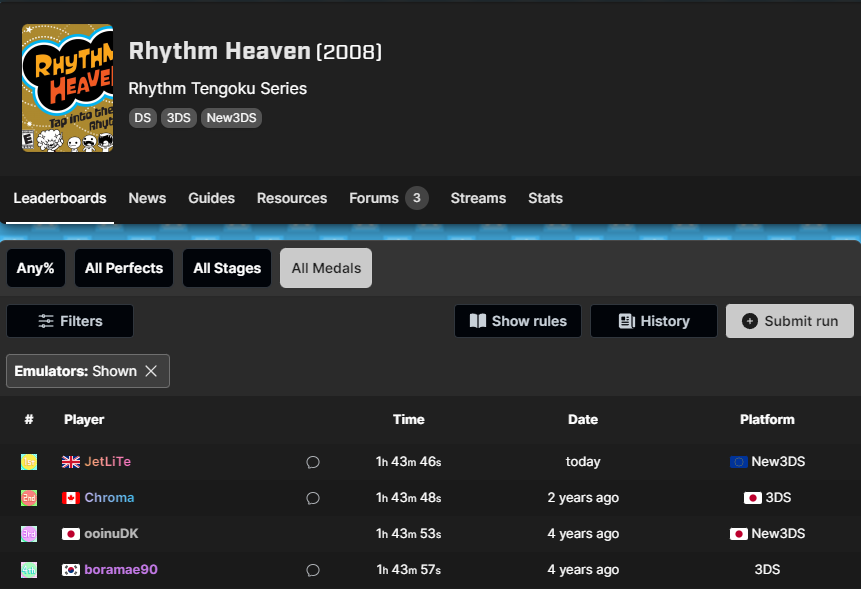Select the All Perfects category

tap(124, 268)
